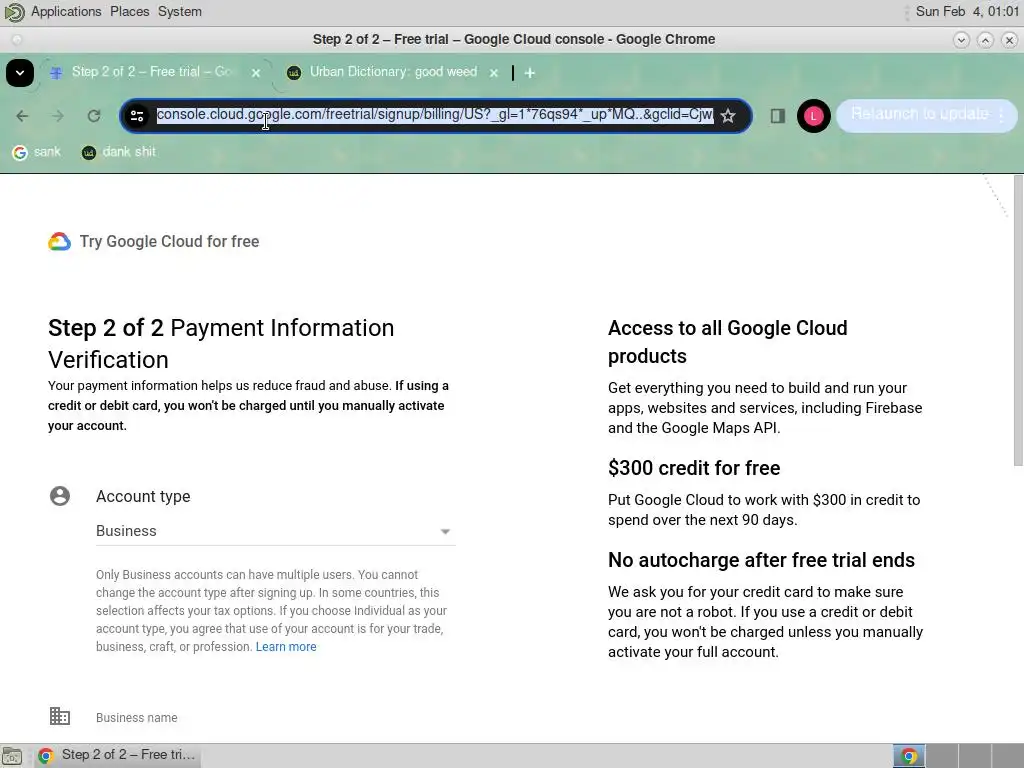The image size is (1024, 768).
Task: Open the Chrome side panel
Action: pyautogui.click(x=777, y=116)
